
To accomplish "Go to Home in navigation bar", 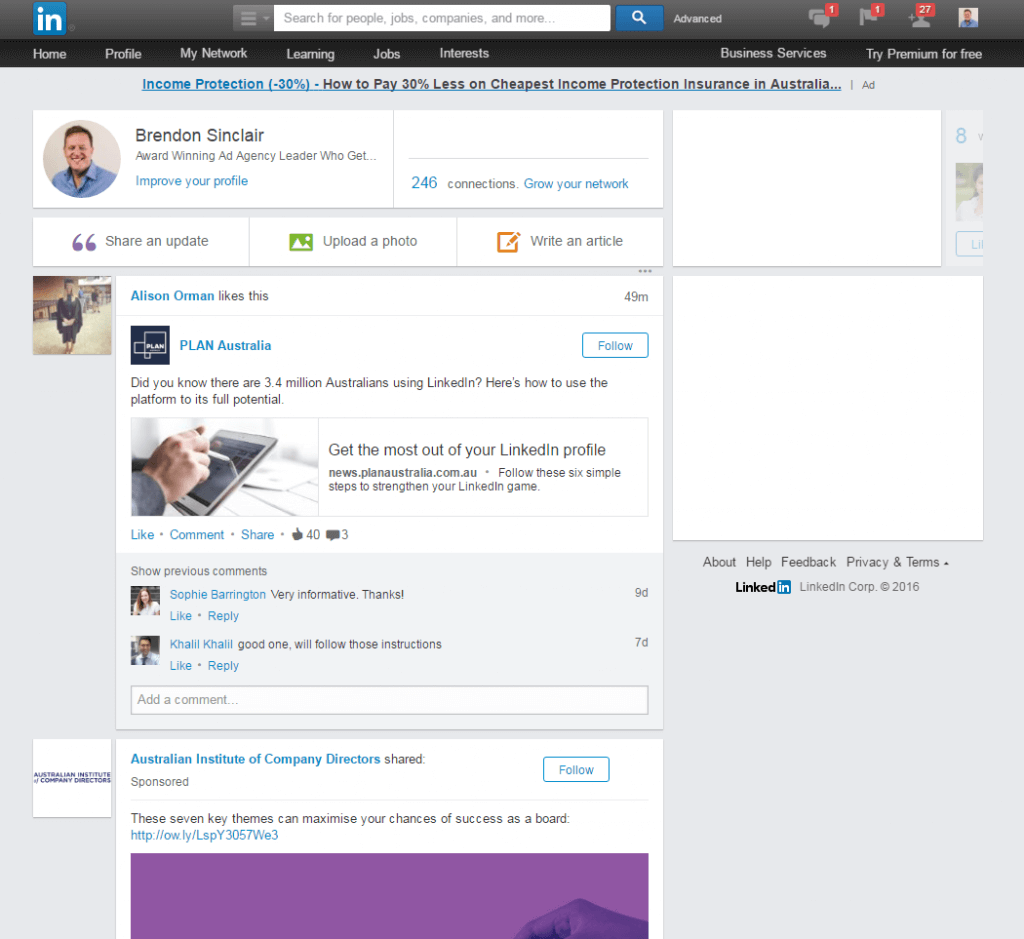I will (x=50, y=54).
